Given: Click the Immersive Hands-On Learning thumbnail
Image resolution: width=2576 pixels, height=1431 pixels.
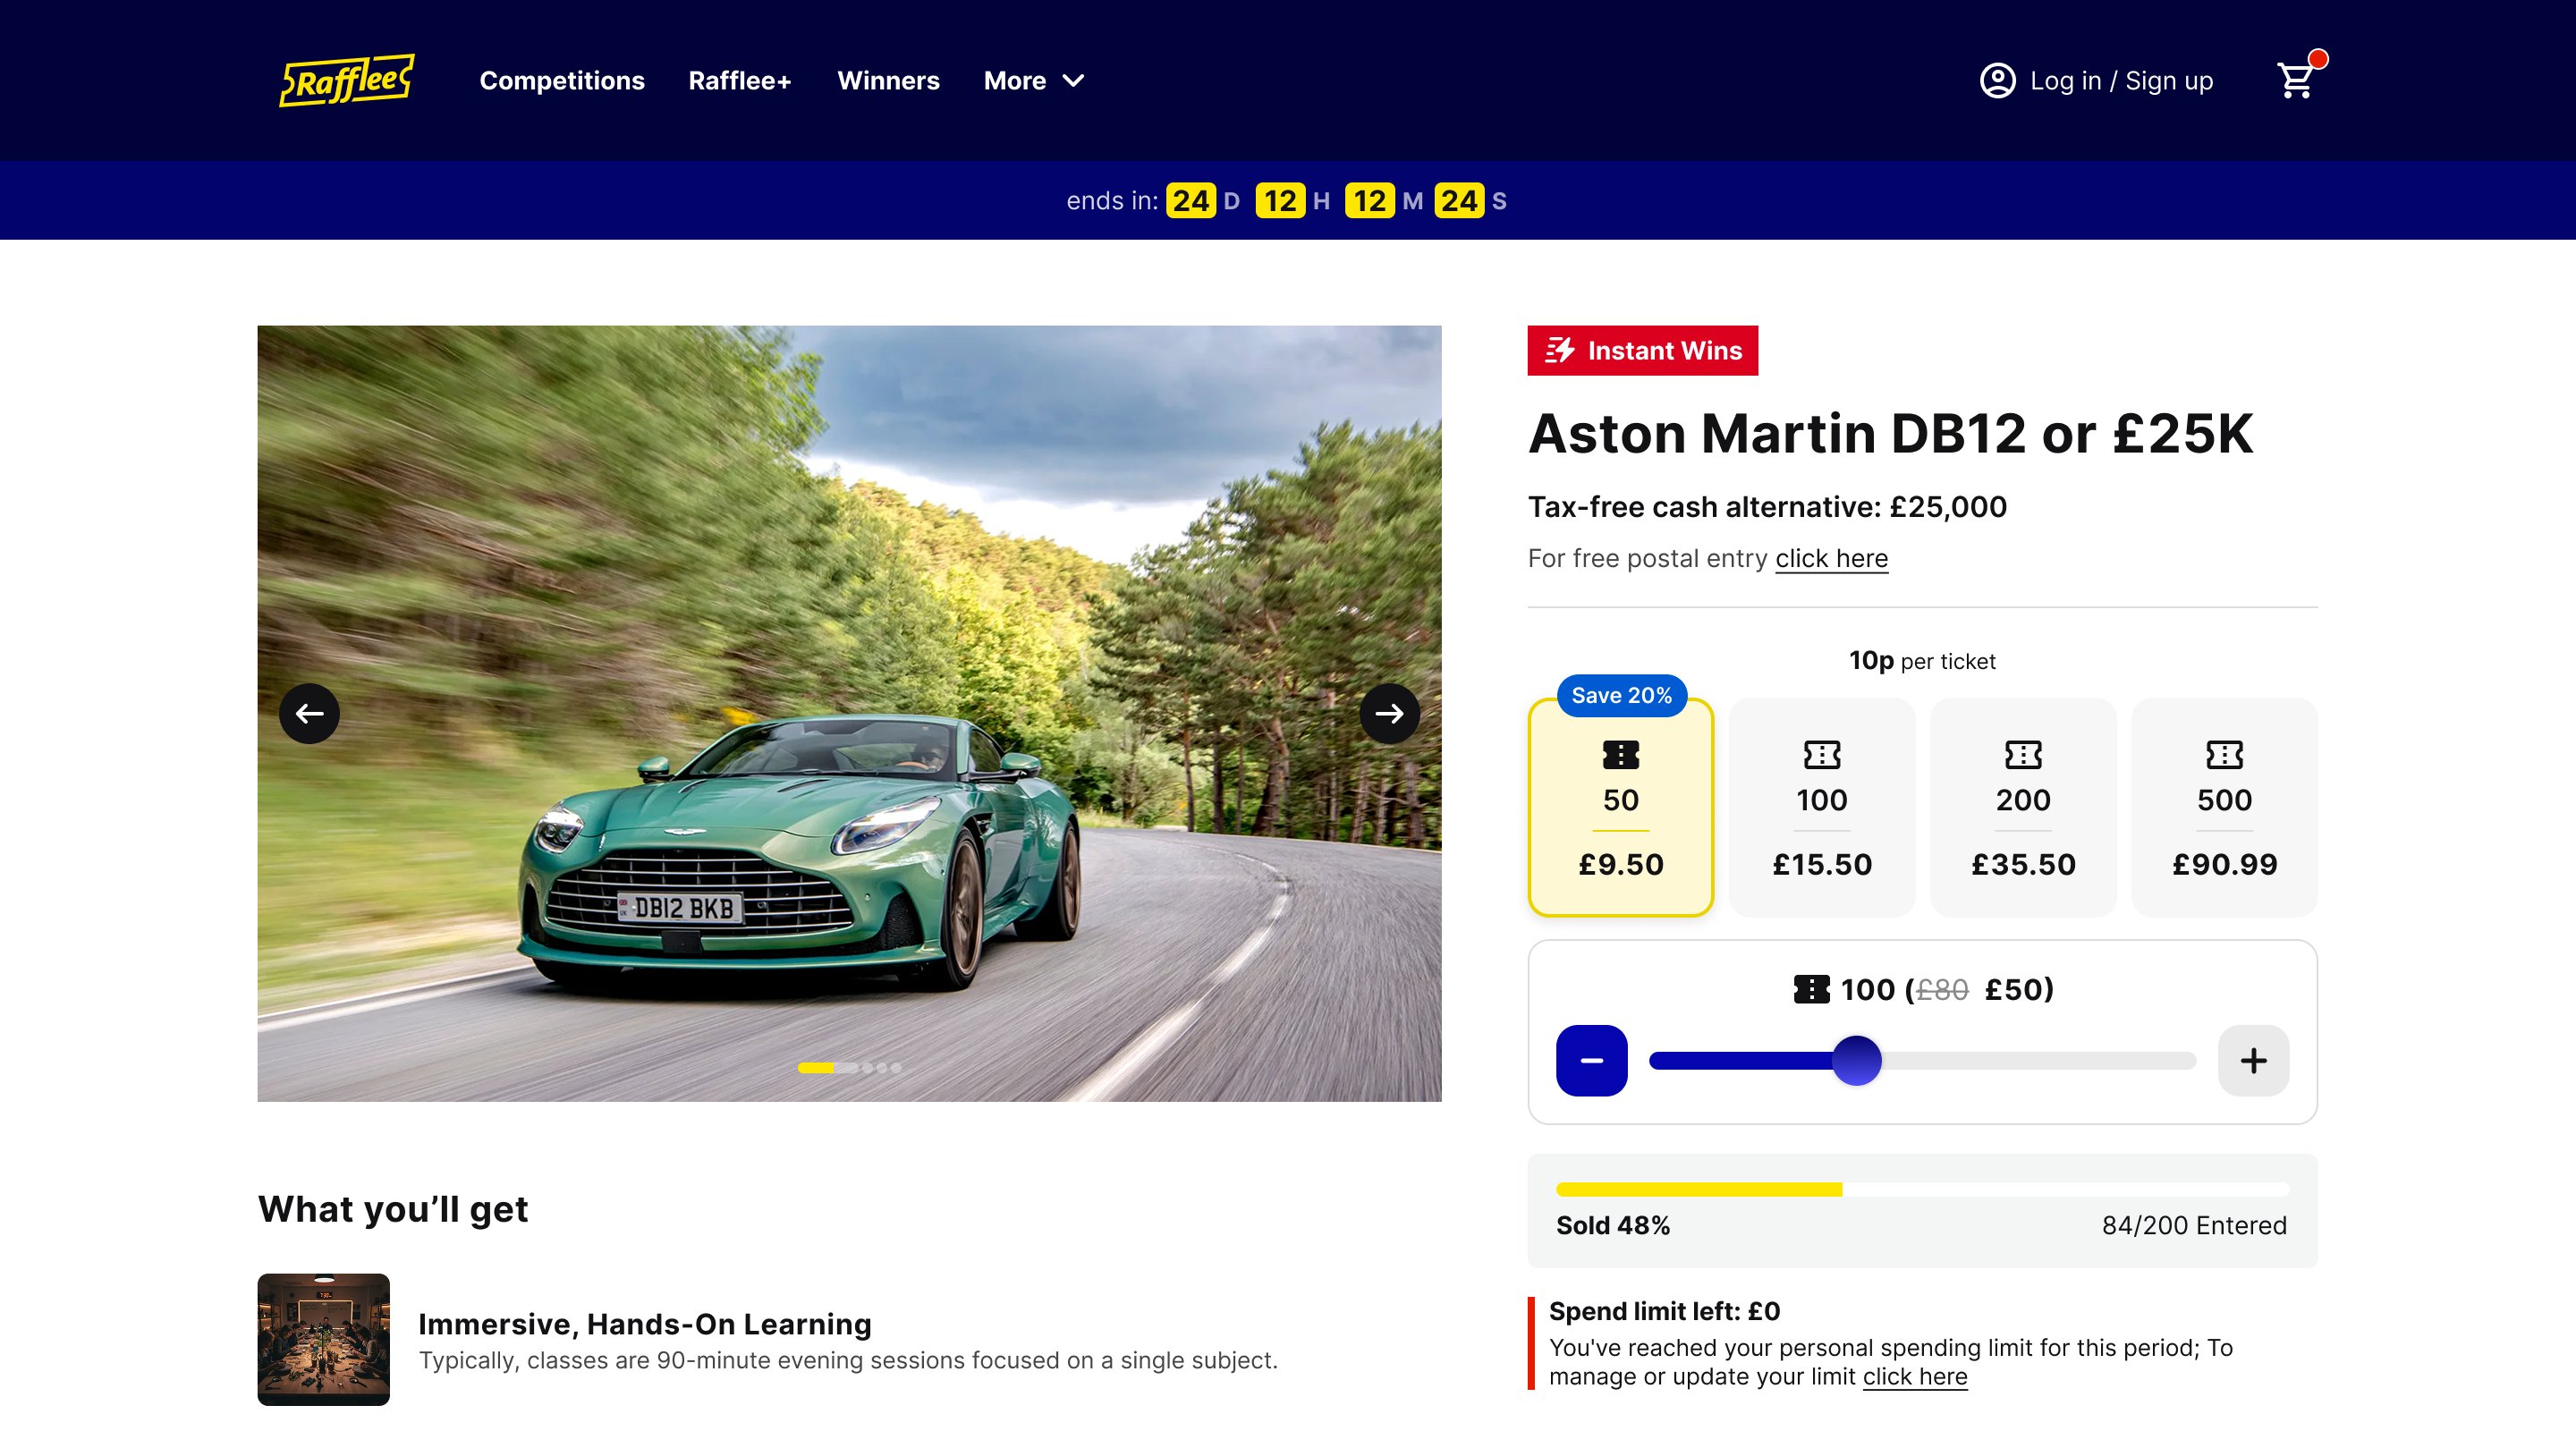Looking at the screenshot, I should 323,1339.
